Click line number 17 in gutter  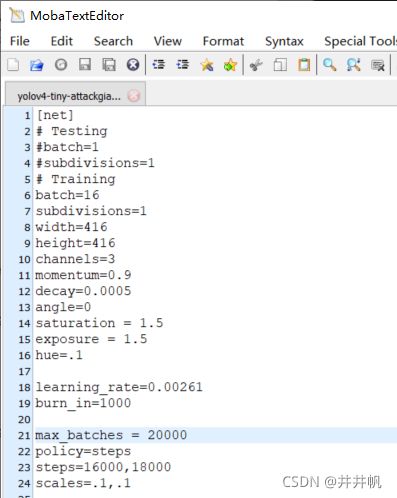coord(24,372)
